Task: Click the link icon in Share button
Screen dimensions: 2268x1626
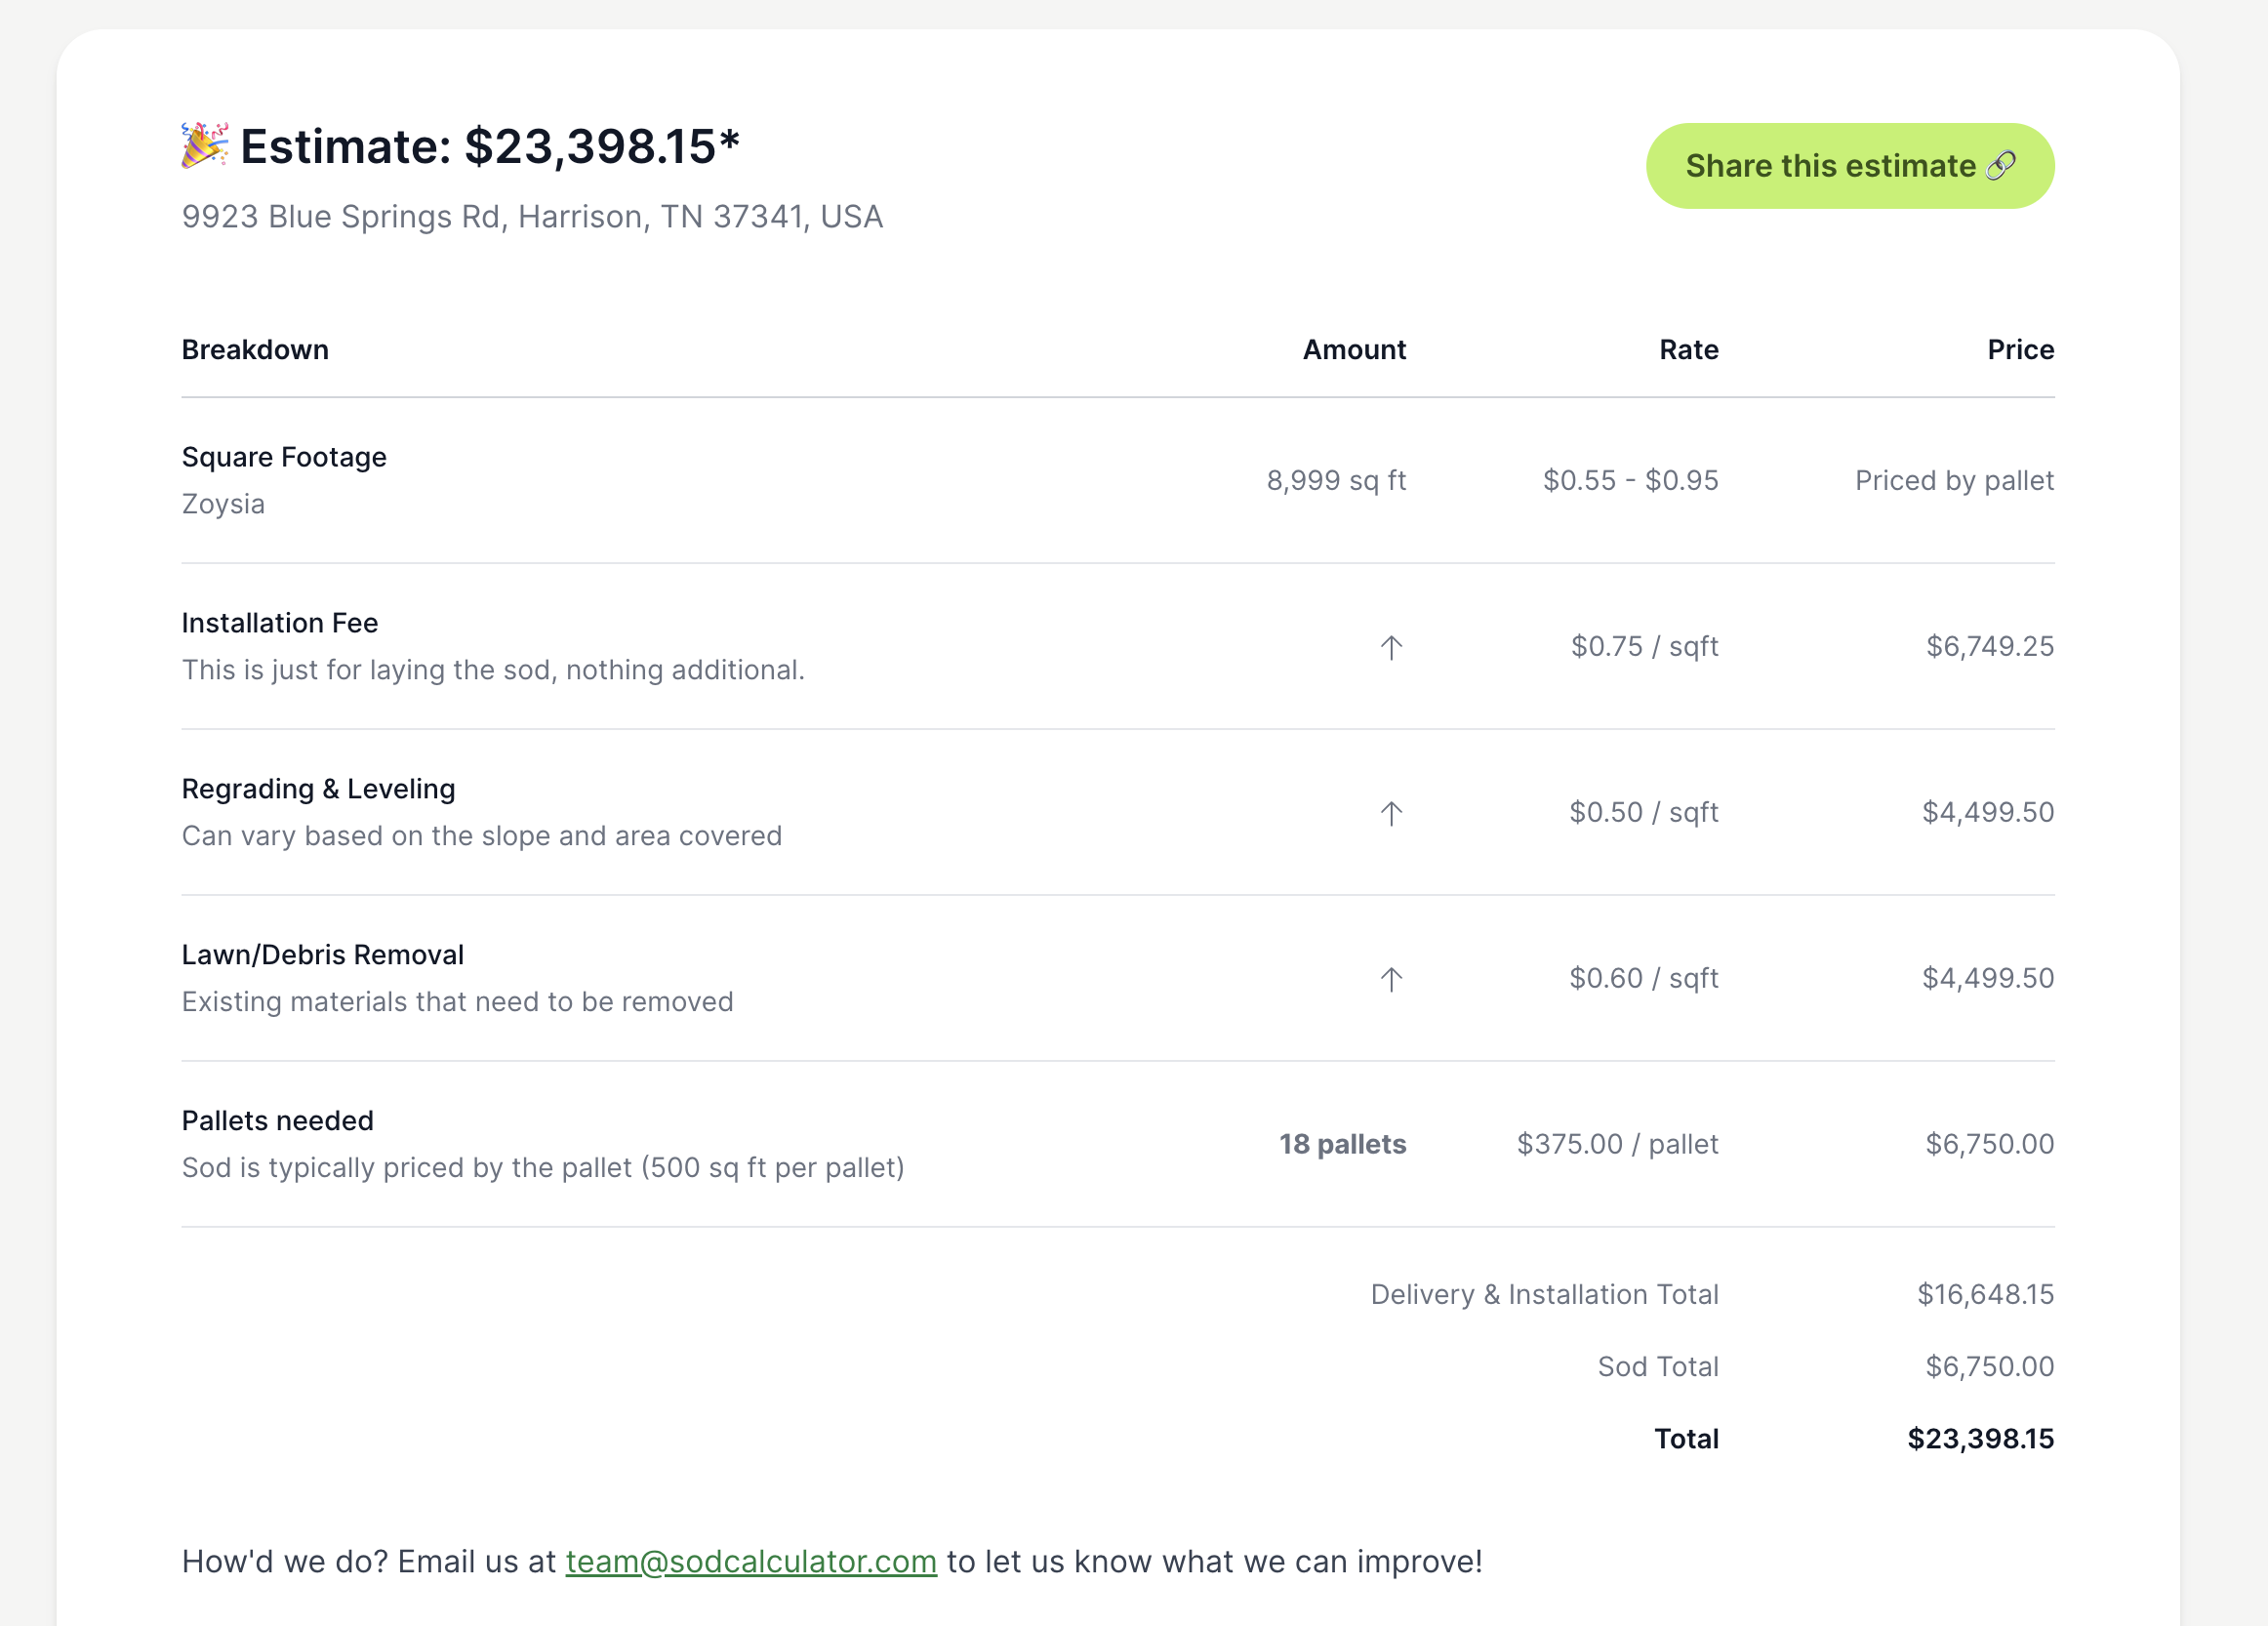Action: 2001,165
